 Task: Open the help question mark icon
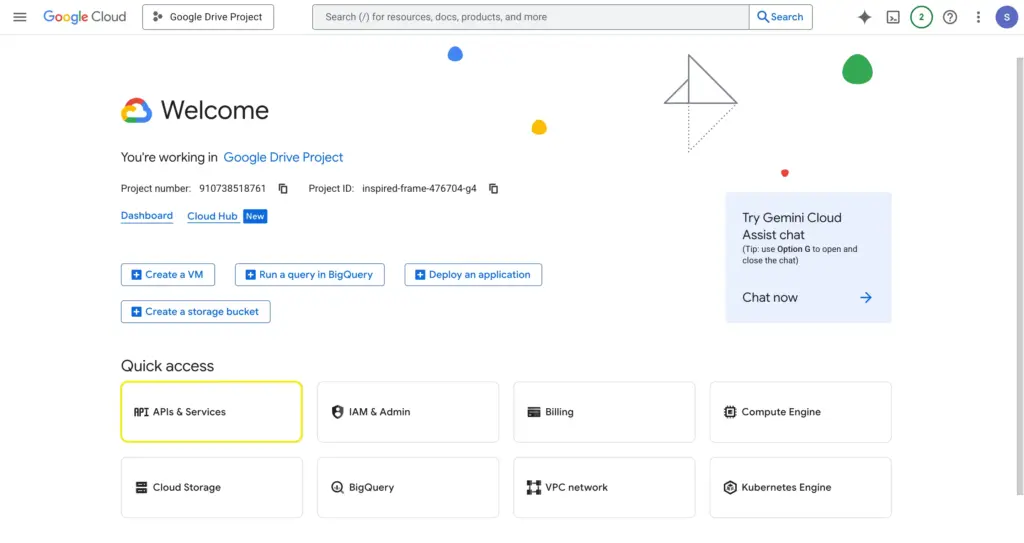(x=950, y=18)
